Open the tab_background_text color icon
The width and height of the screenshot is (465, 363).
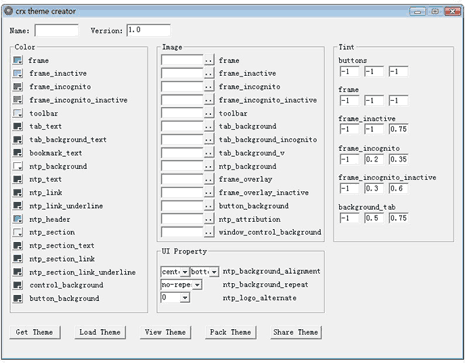point(18,140)
